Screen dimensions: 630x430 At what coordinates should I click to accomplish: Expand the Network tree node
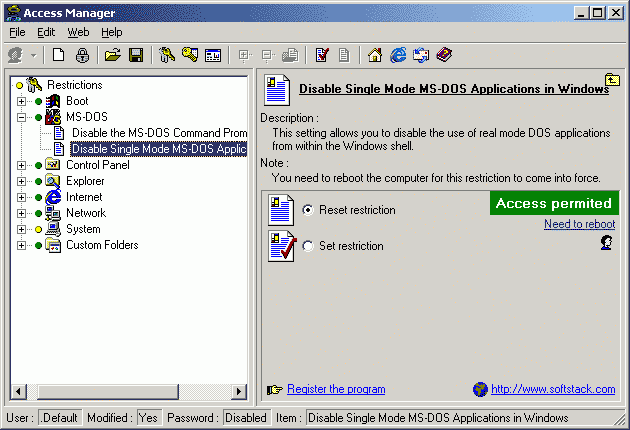coord(21,213)
